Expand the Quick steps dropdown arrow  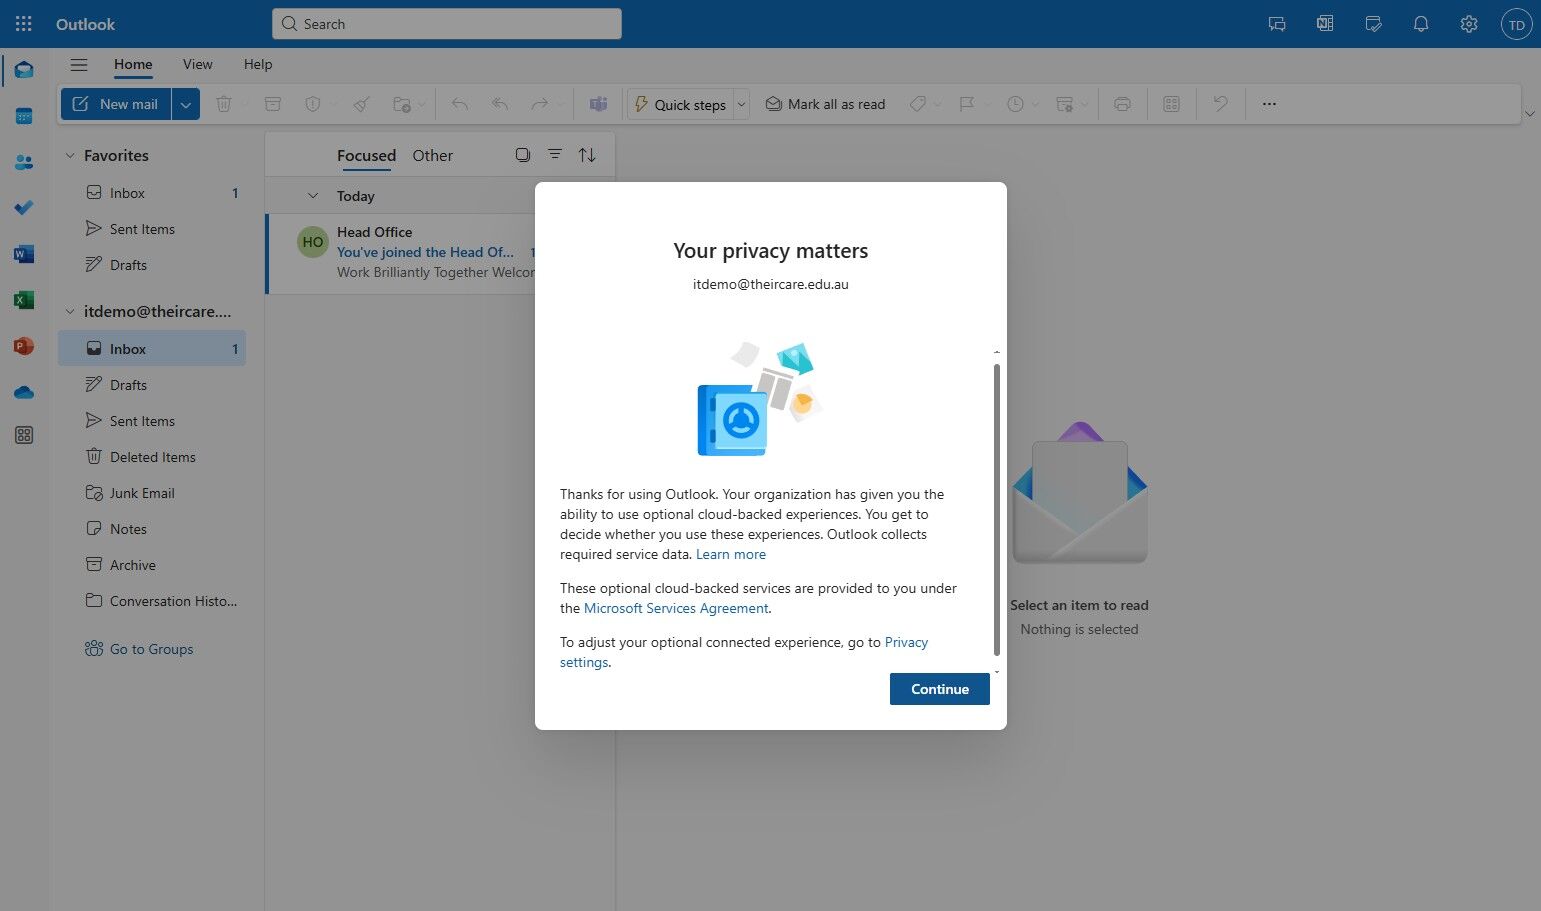pos(741,104)
